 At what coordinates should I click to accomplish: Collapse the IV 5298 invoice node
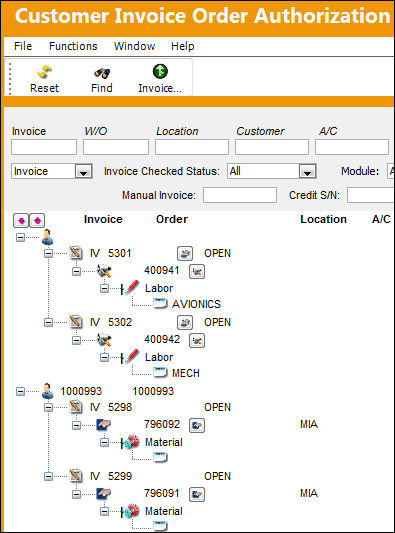(49, 407)
